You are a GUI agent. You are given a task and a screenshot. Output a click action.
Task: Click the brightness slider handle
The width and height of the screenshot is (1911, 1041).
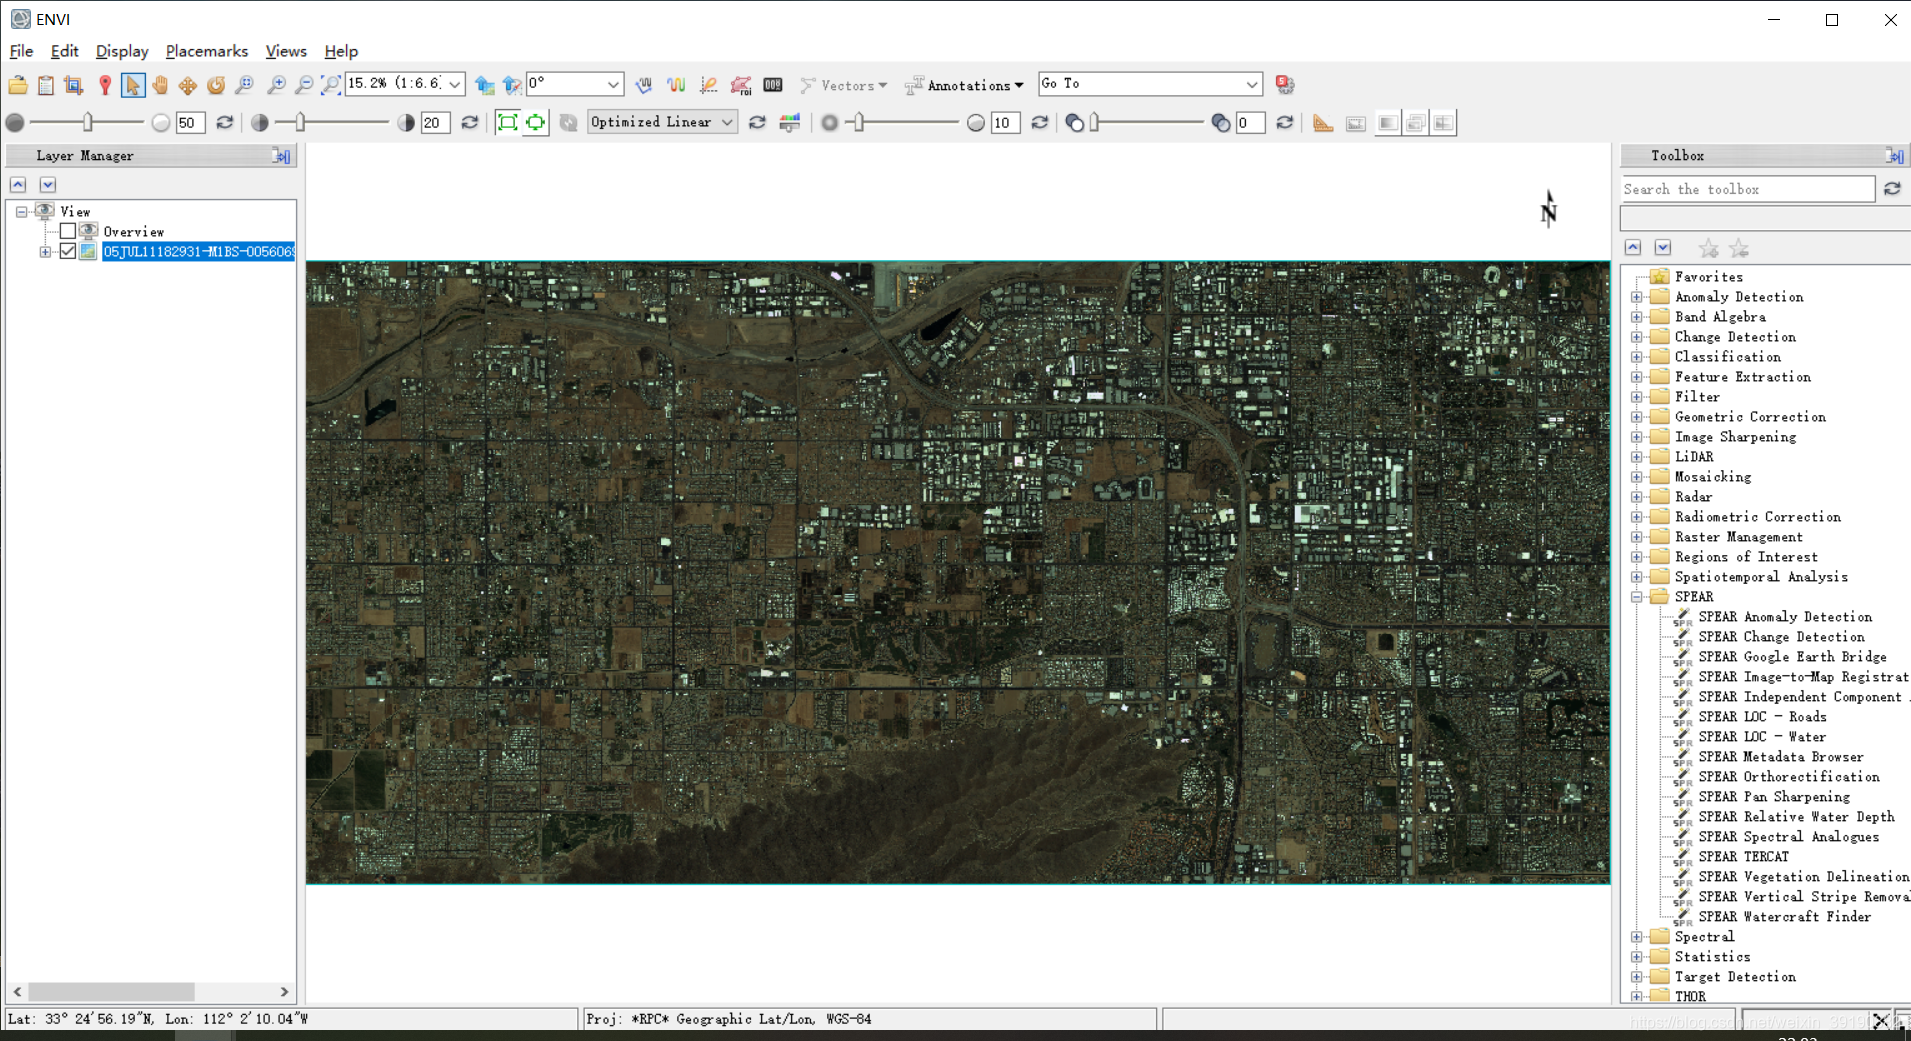pyautogui.click(x=88, y=122)
